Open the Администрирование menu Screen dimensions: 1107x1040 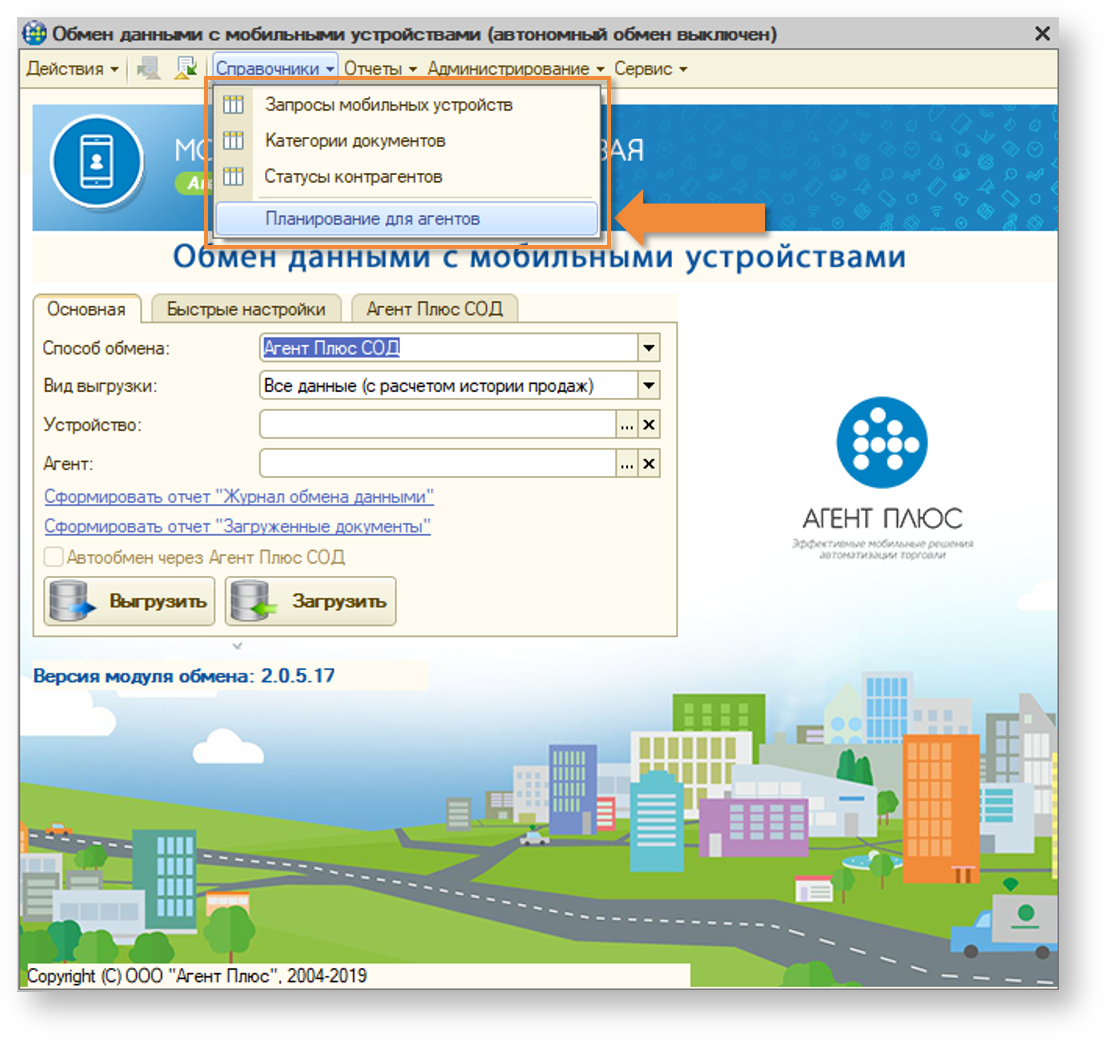(x=515, y=68)
